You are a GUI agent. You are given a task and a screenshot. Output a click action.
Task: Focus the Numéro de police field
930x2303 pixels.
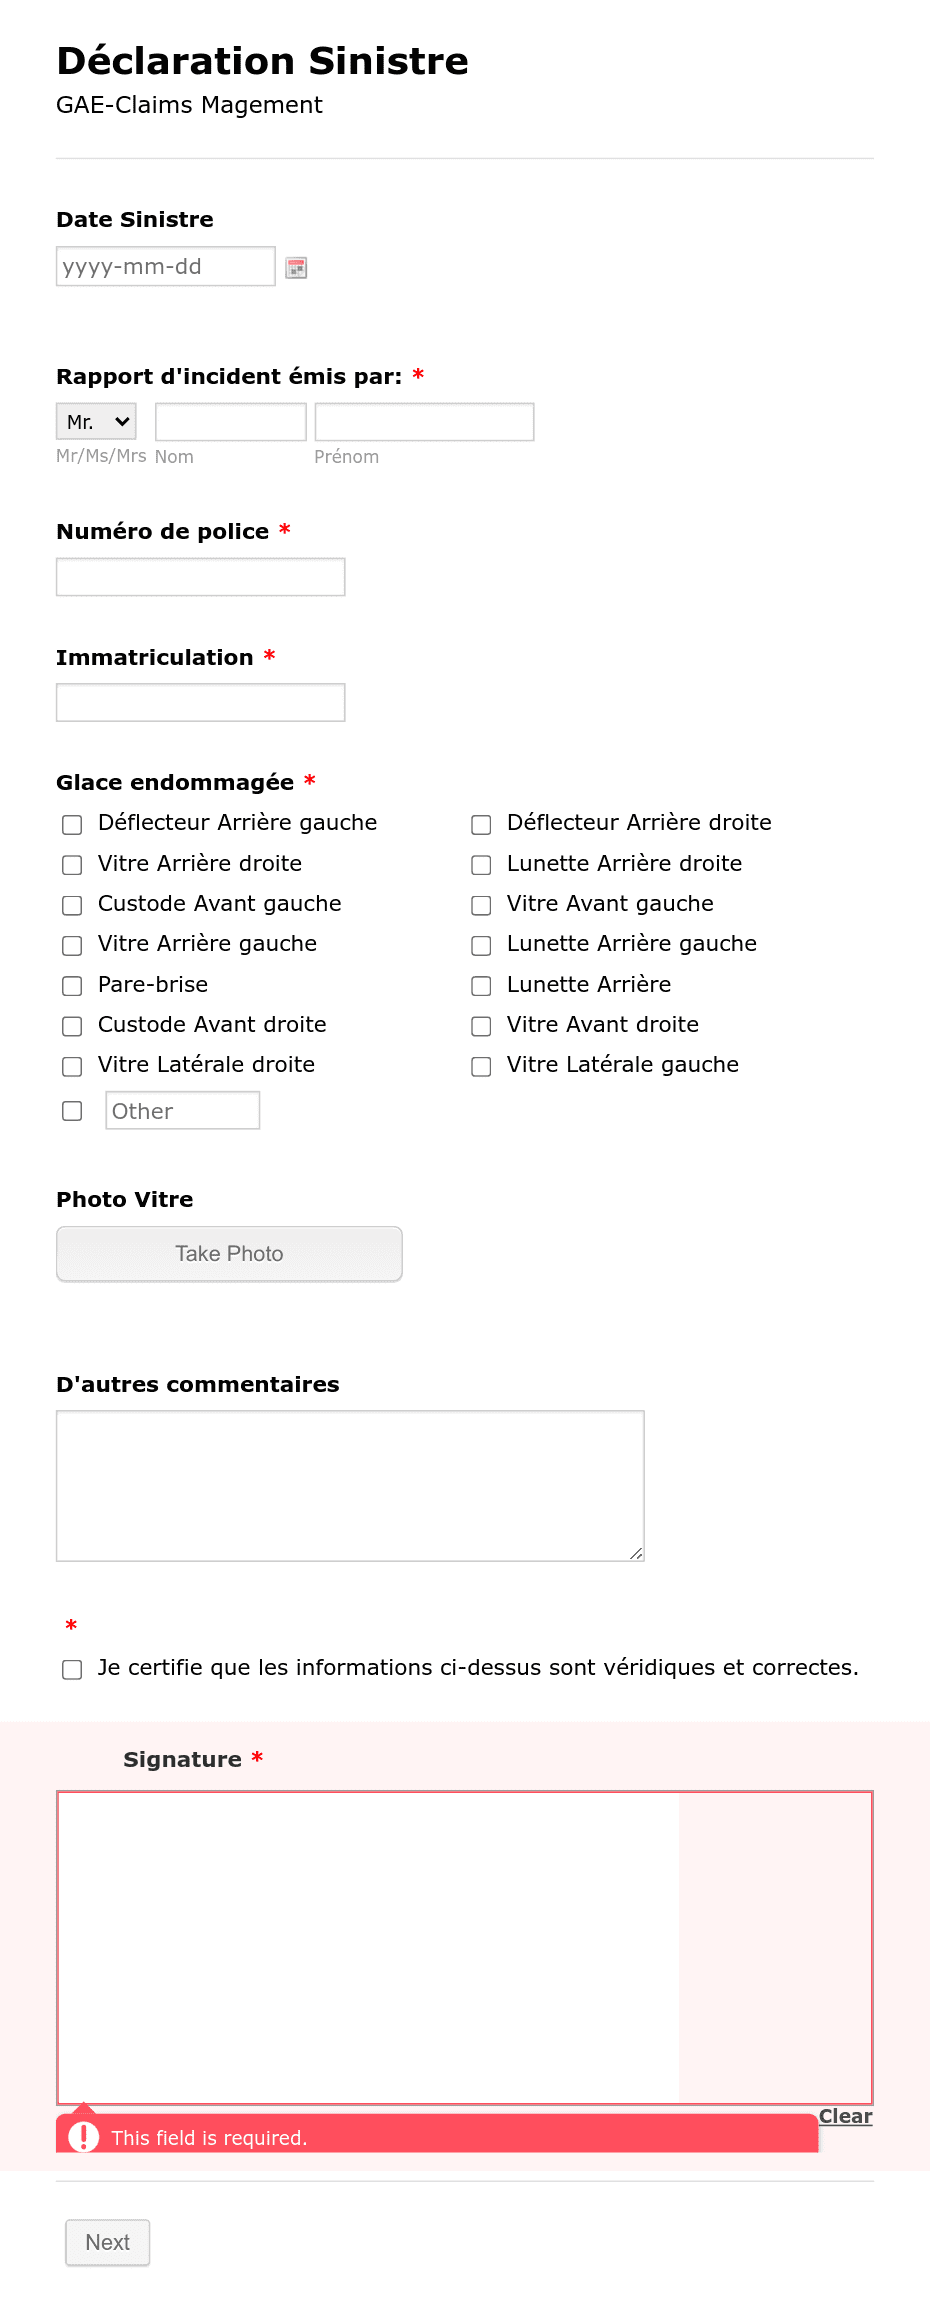(201, 577)
